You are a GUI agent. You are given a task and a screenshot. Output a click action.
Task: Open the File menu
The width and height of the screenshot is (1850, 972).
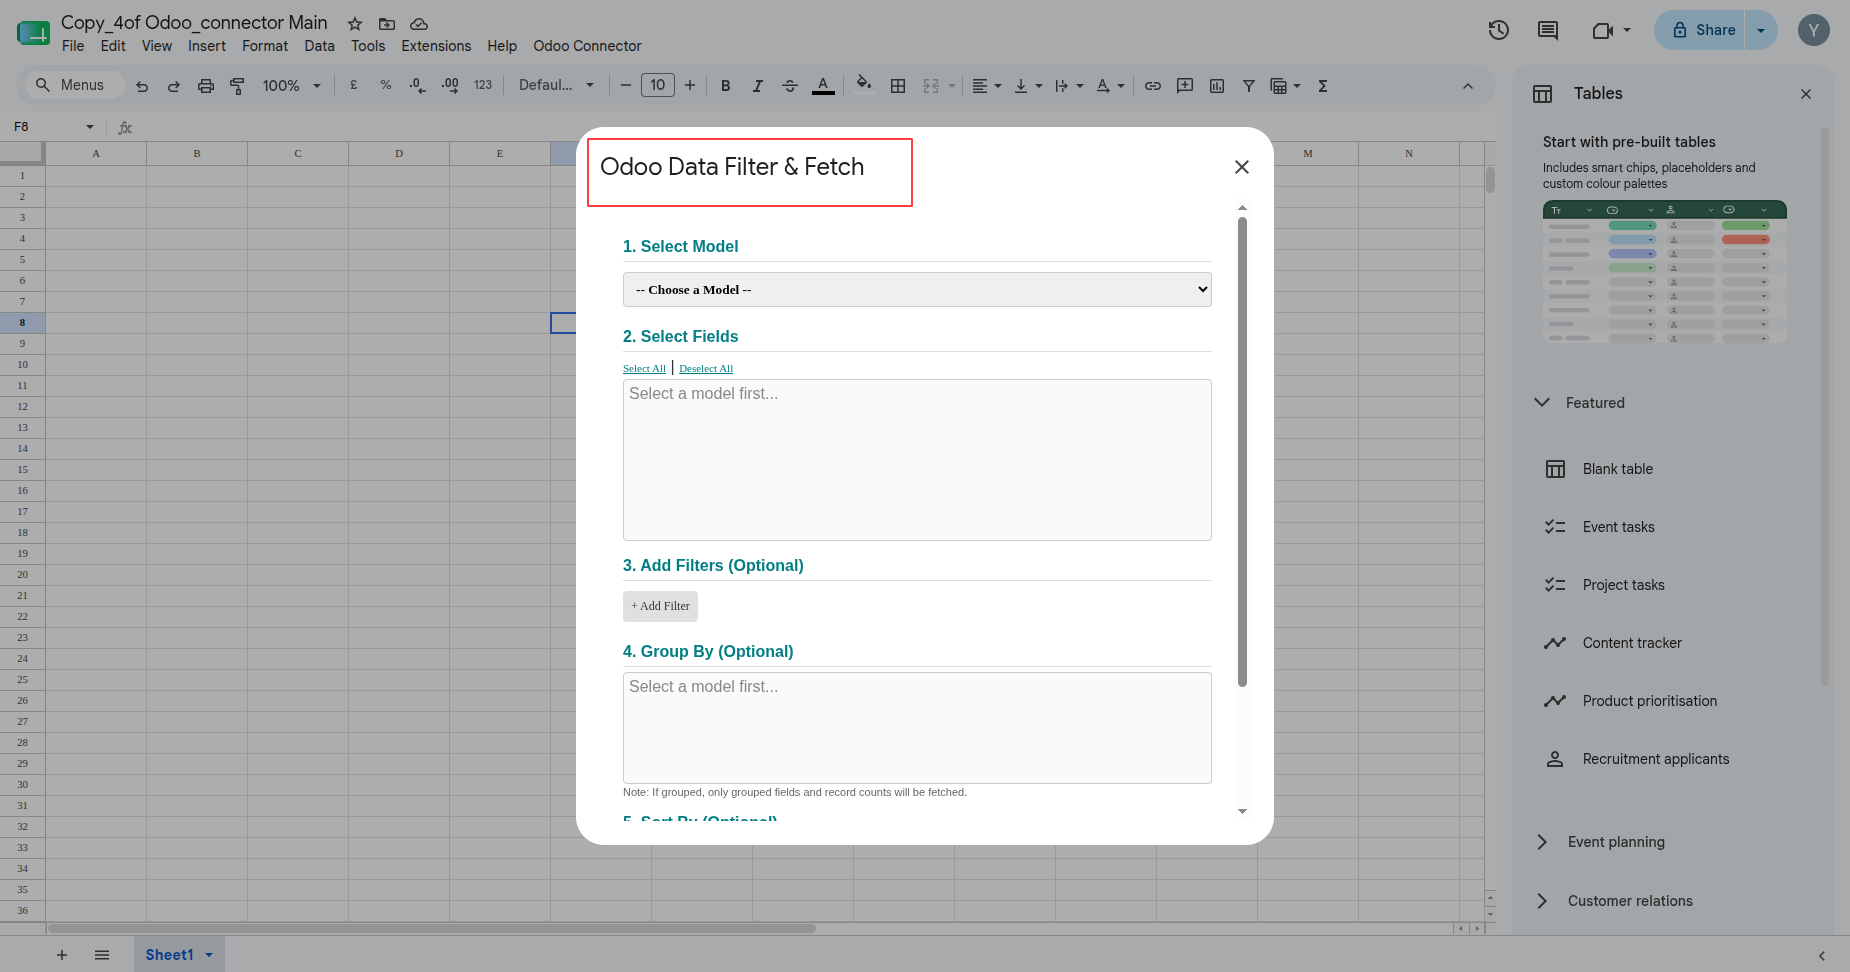73,46
